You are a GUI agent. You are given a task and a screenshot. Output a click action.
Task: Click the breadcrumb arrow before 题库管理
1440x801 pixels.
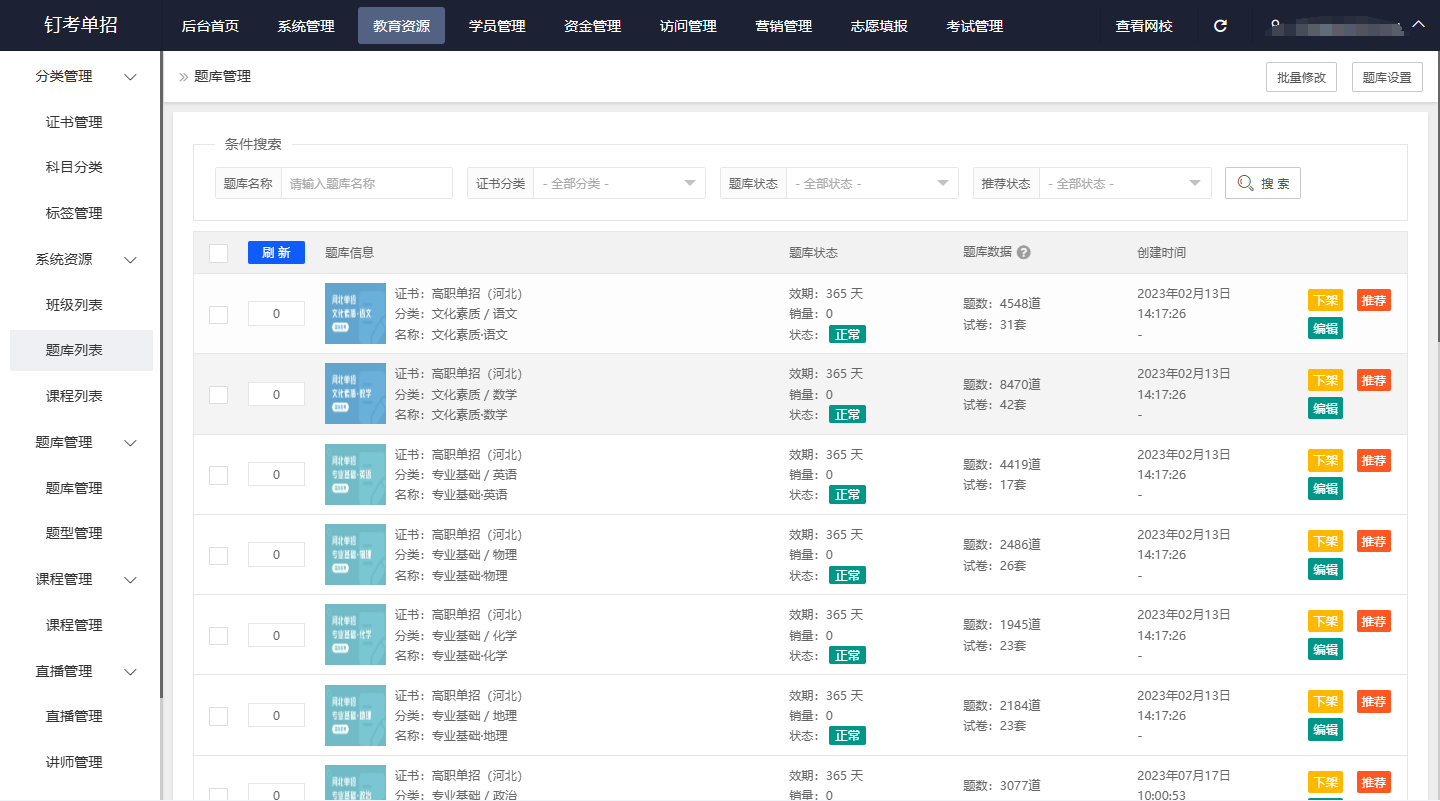click(184, 77)
